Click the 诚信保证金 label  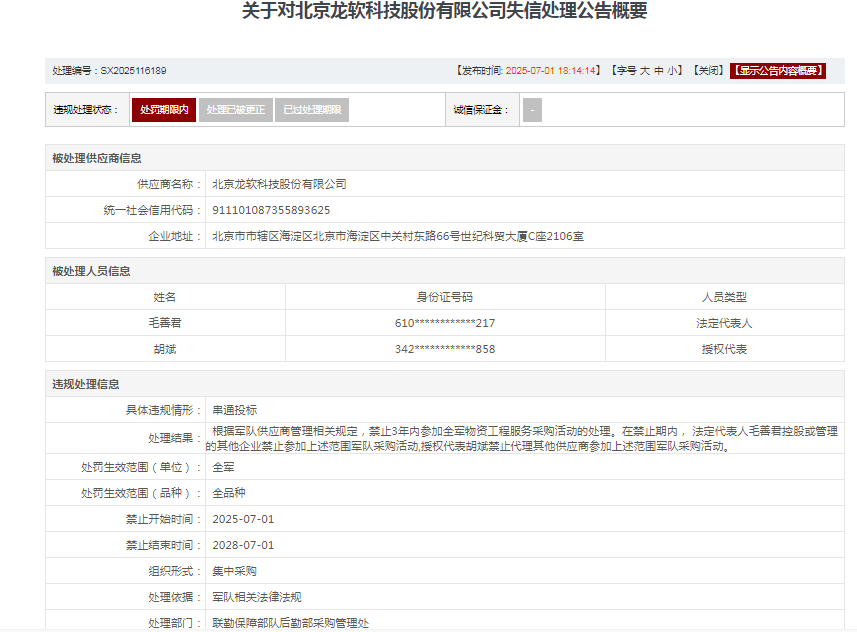tap(480, 110)
